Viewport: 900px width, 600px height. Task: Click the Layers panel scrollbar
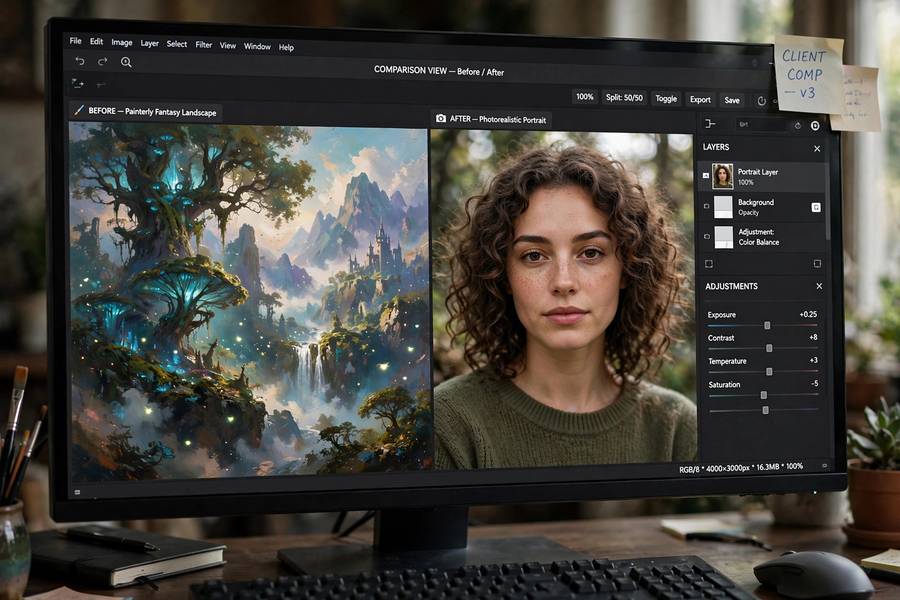coord(828,201)
